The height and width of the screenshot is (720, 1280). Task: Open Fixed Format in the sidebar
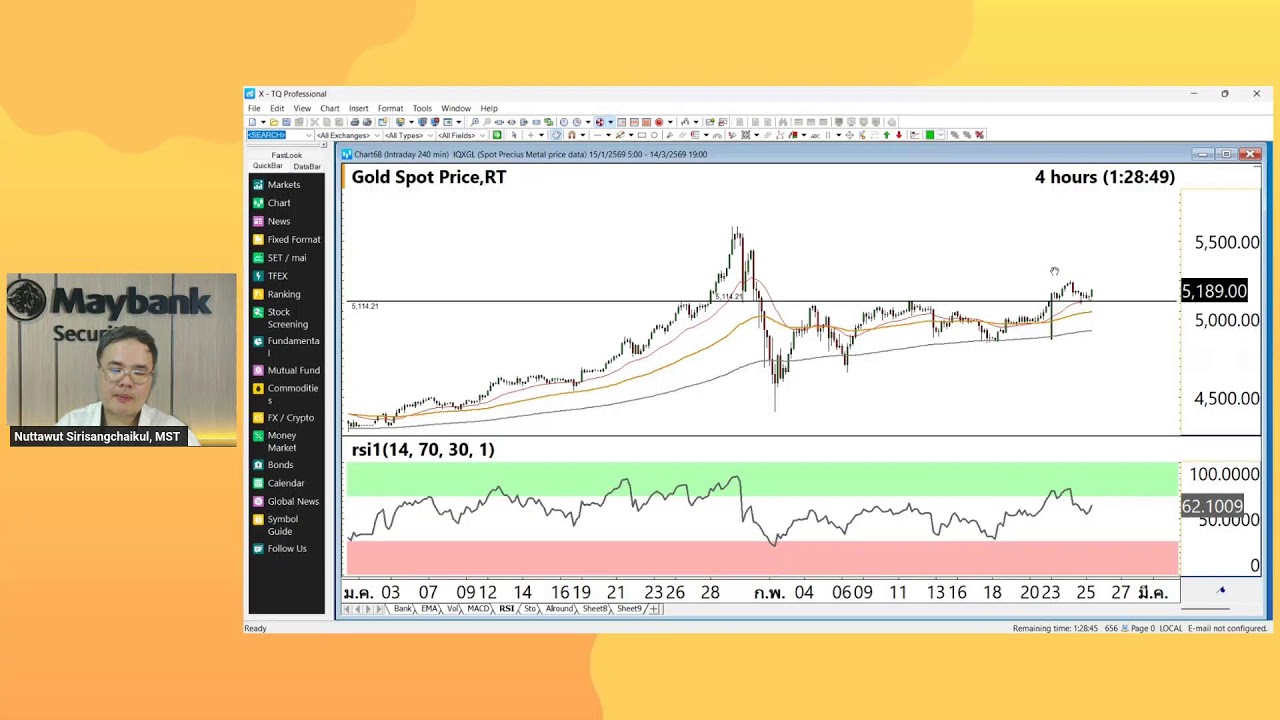[x=287, y=240]
